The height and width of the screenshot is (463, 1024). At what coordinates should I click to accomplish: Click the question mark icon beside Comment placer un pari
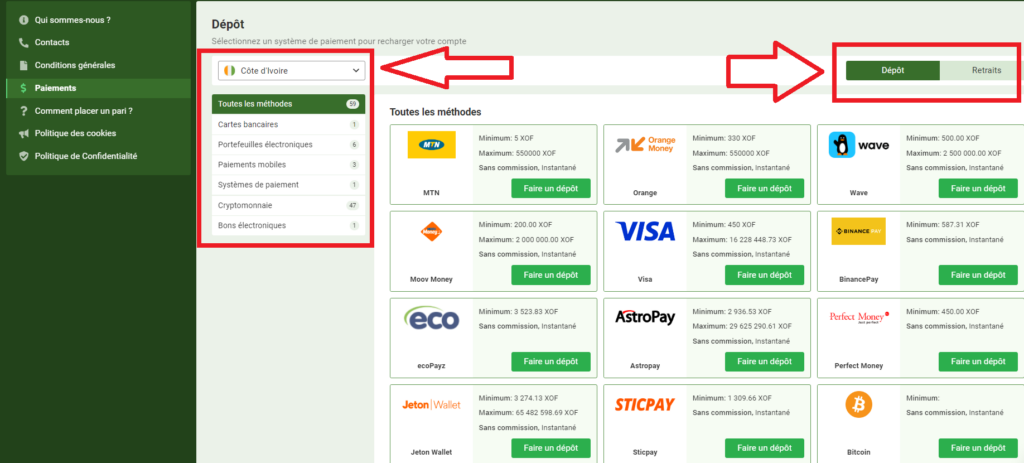pos(24,111)
